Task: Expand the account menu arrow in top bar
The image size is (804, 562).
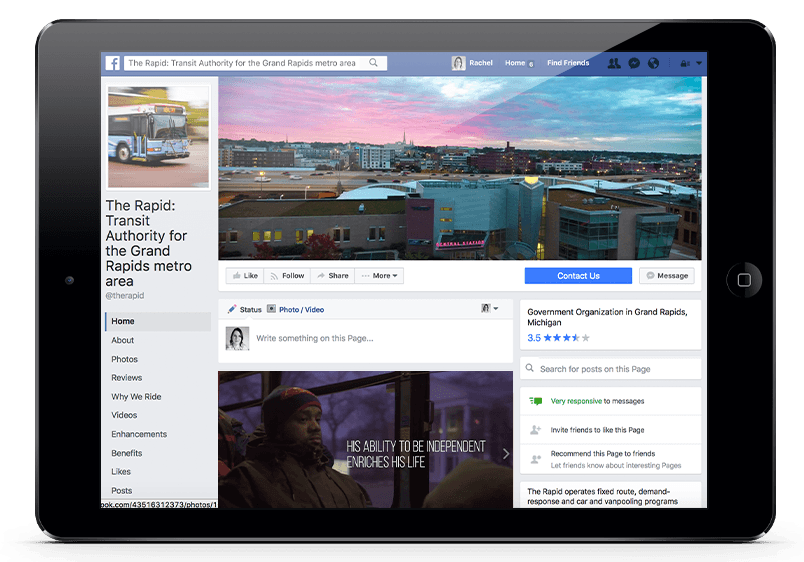Action: click(x=698, y=63)
